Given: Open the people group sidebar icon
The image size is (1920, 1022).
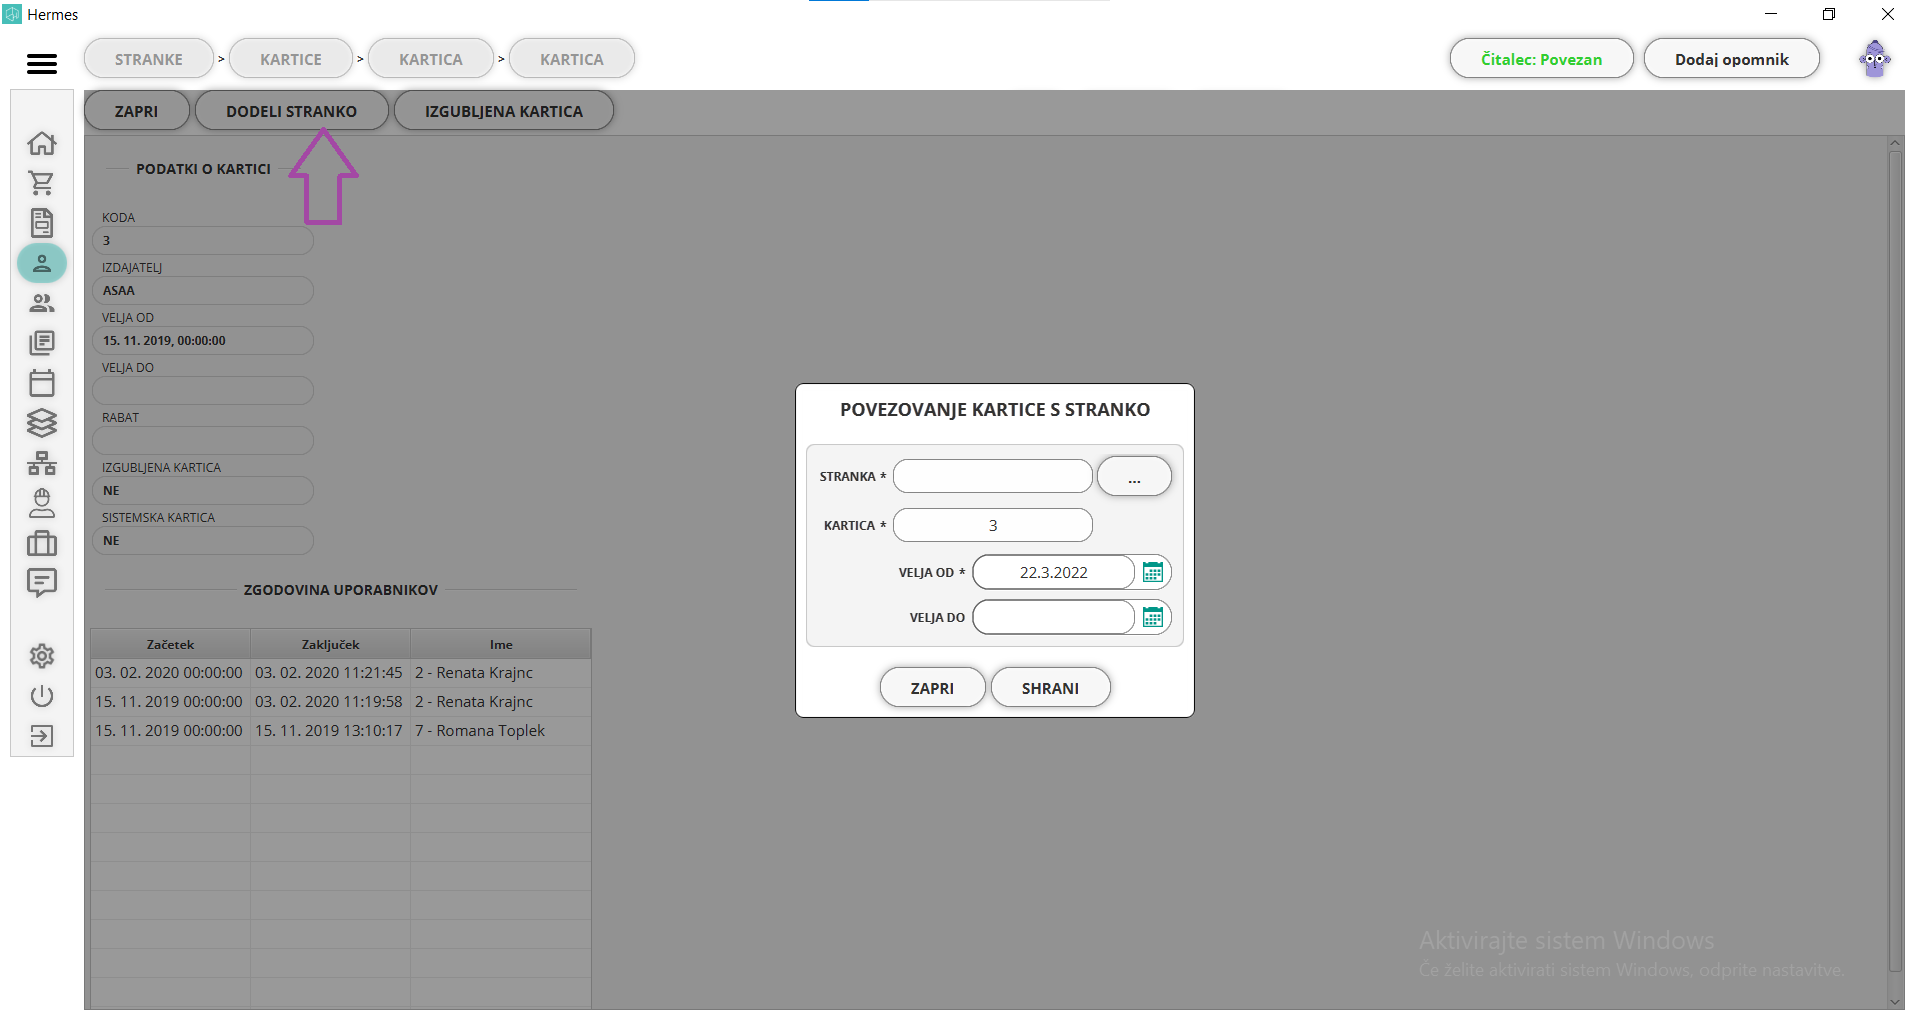Looking at the screenshot, I should click(42, 303).
